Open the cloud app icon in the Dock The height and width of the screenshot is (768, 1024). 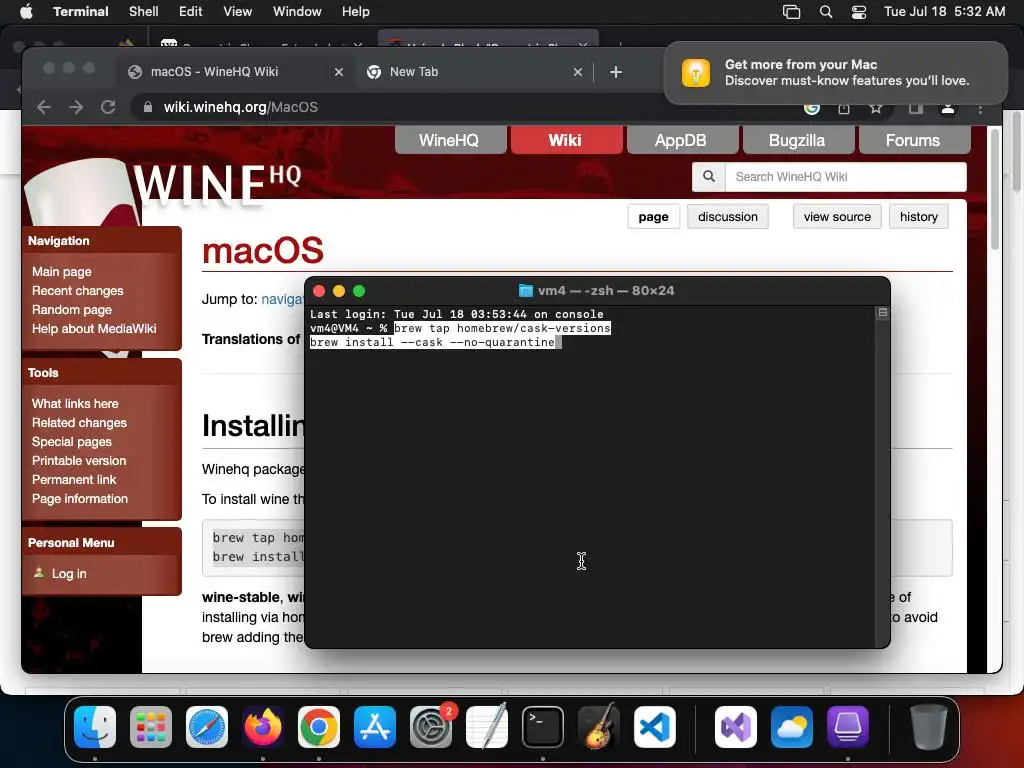point(792,727)
